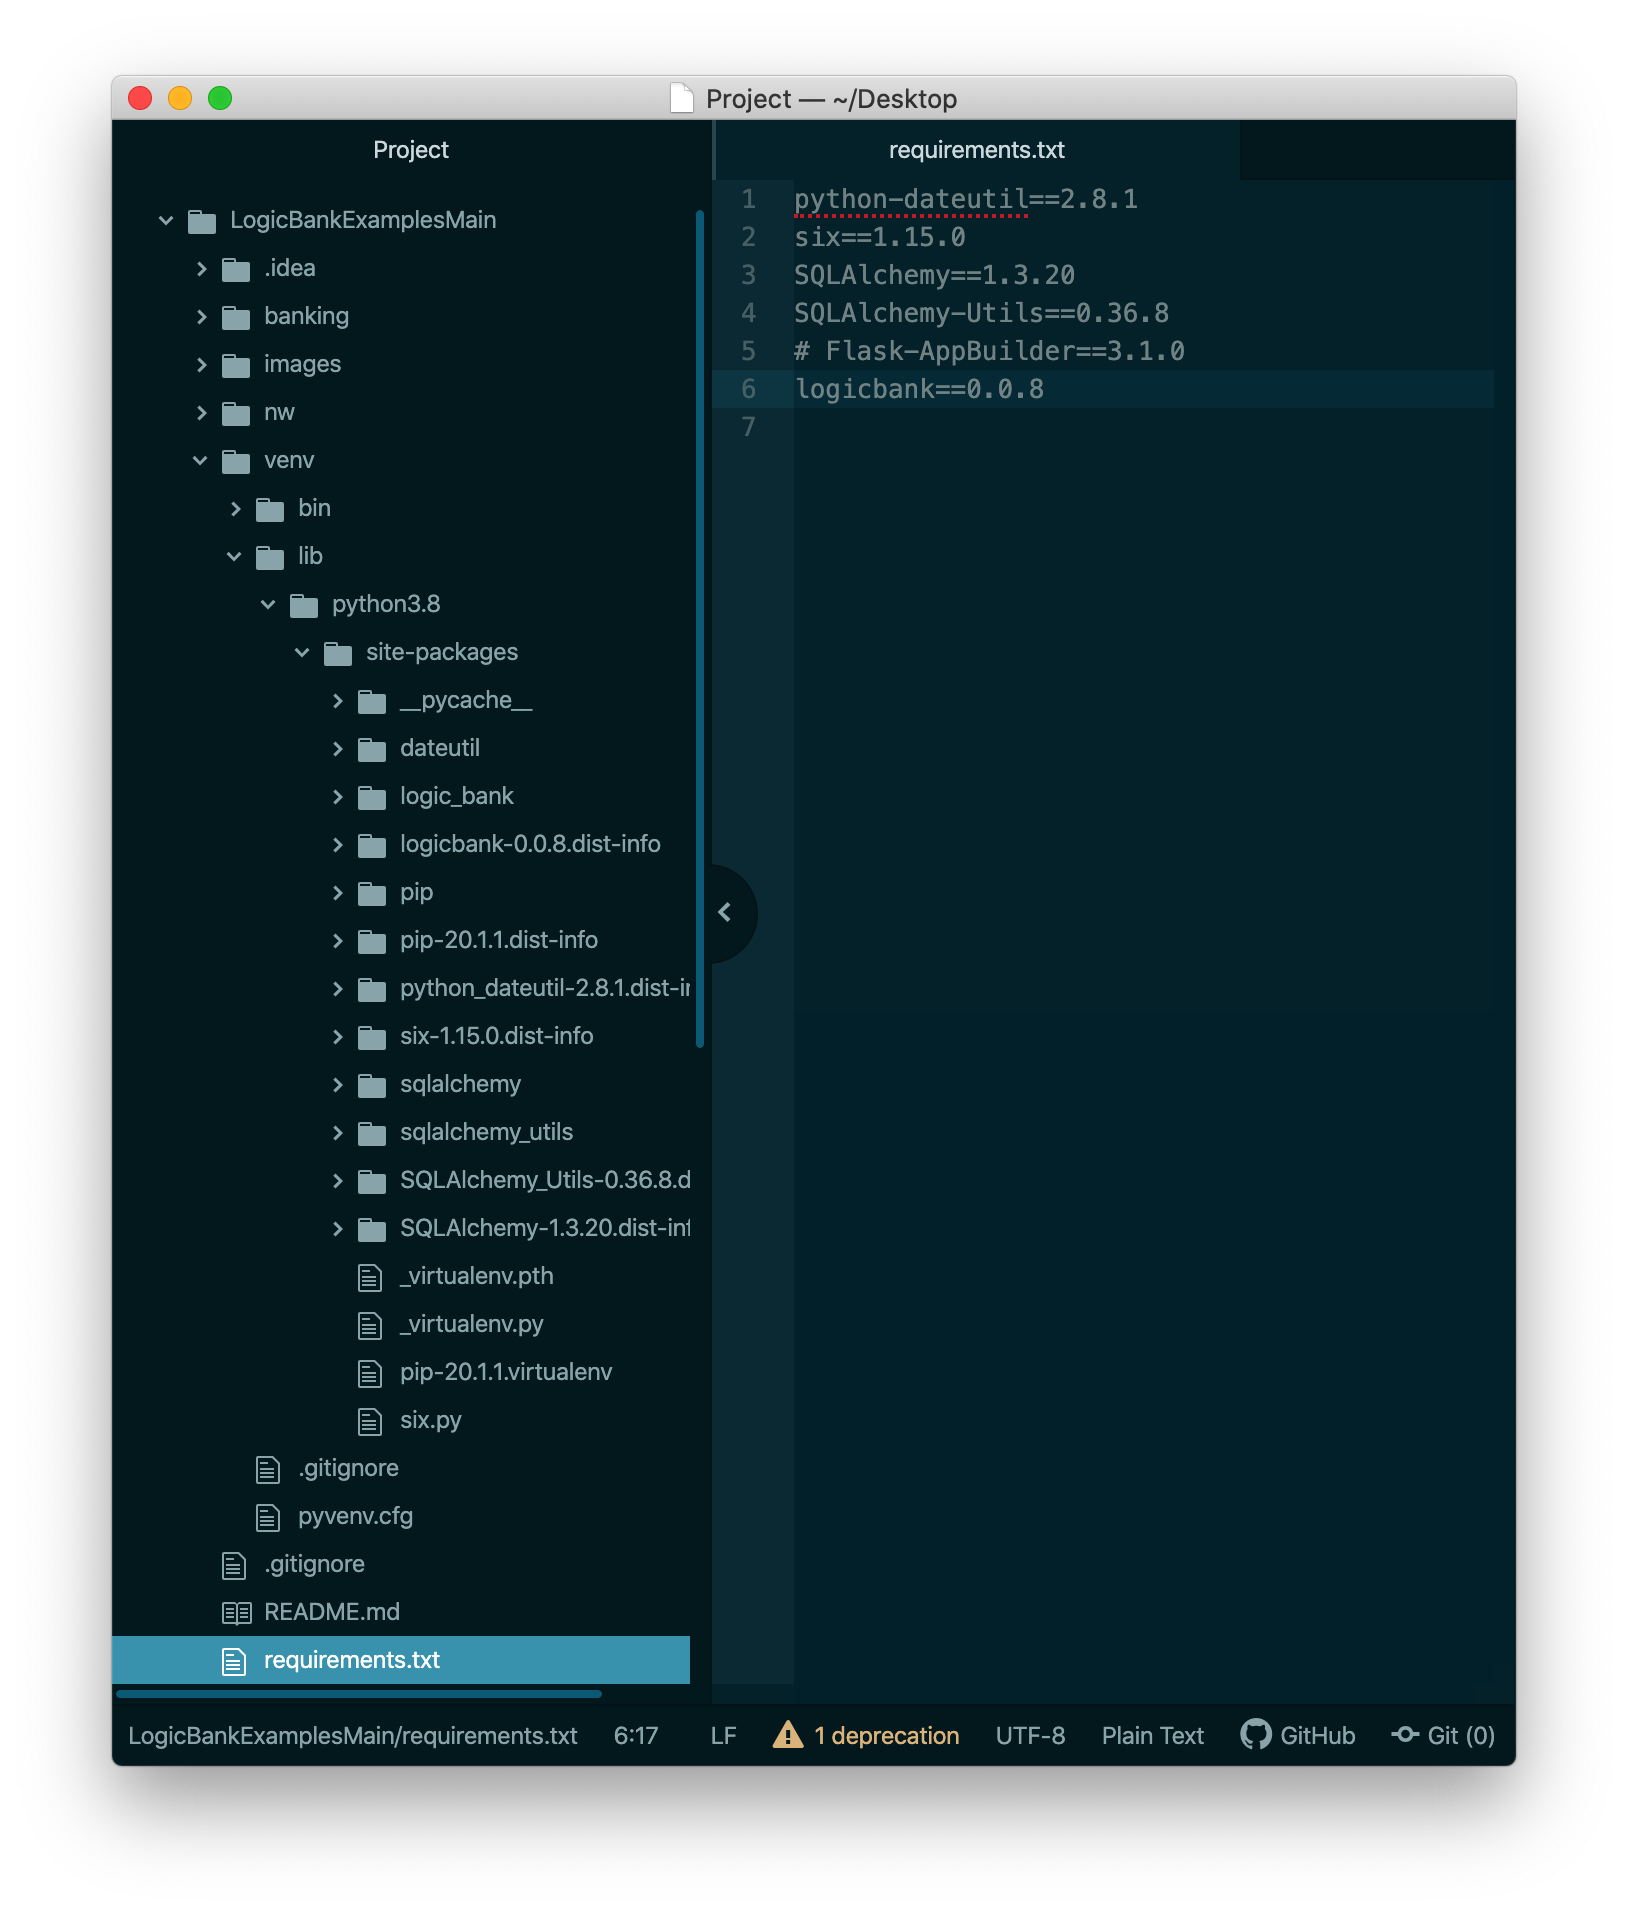Image resolution: width=1628 pixels, height=1914 pixels.
Task: Expand the bin folder chevron
Action: [x=235, y=508]
